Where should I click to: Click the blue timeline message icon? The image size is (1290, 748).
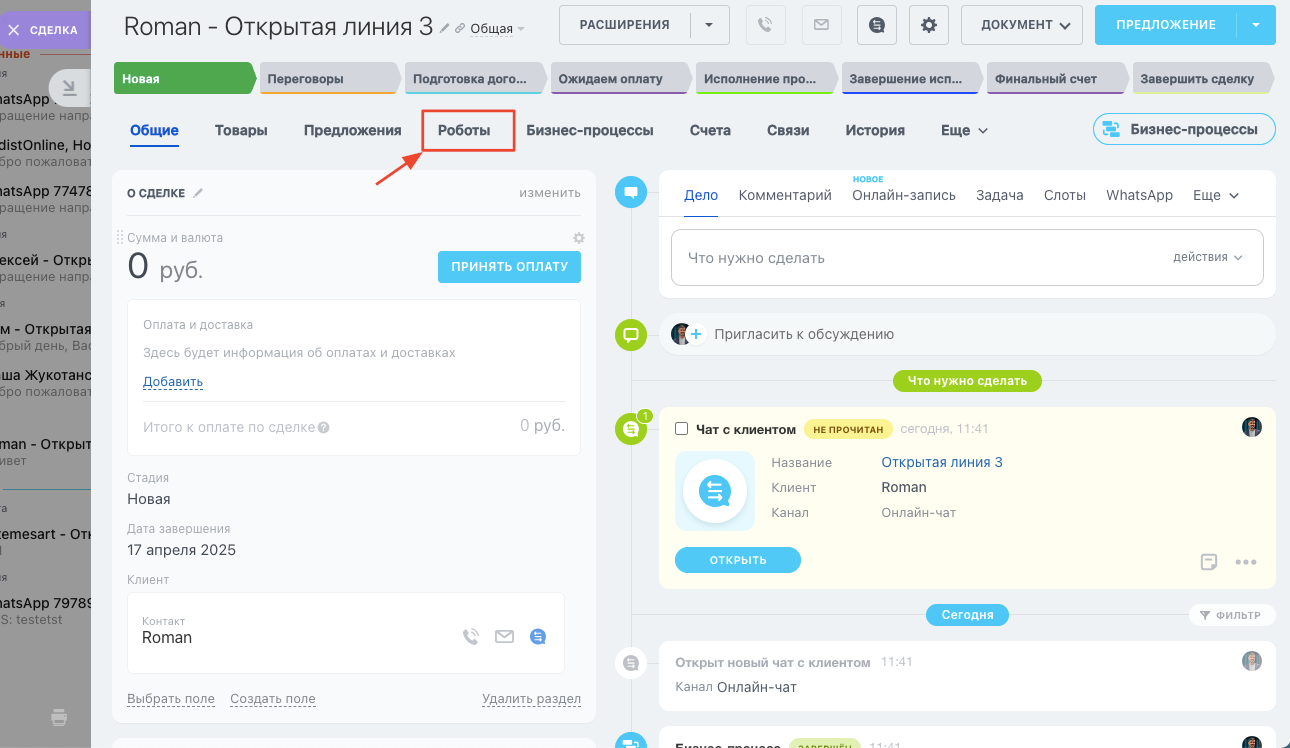click(x=630, y=191)
